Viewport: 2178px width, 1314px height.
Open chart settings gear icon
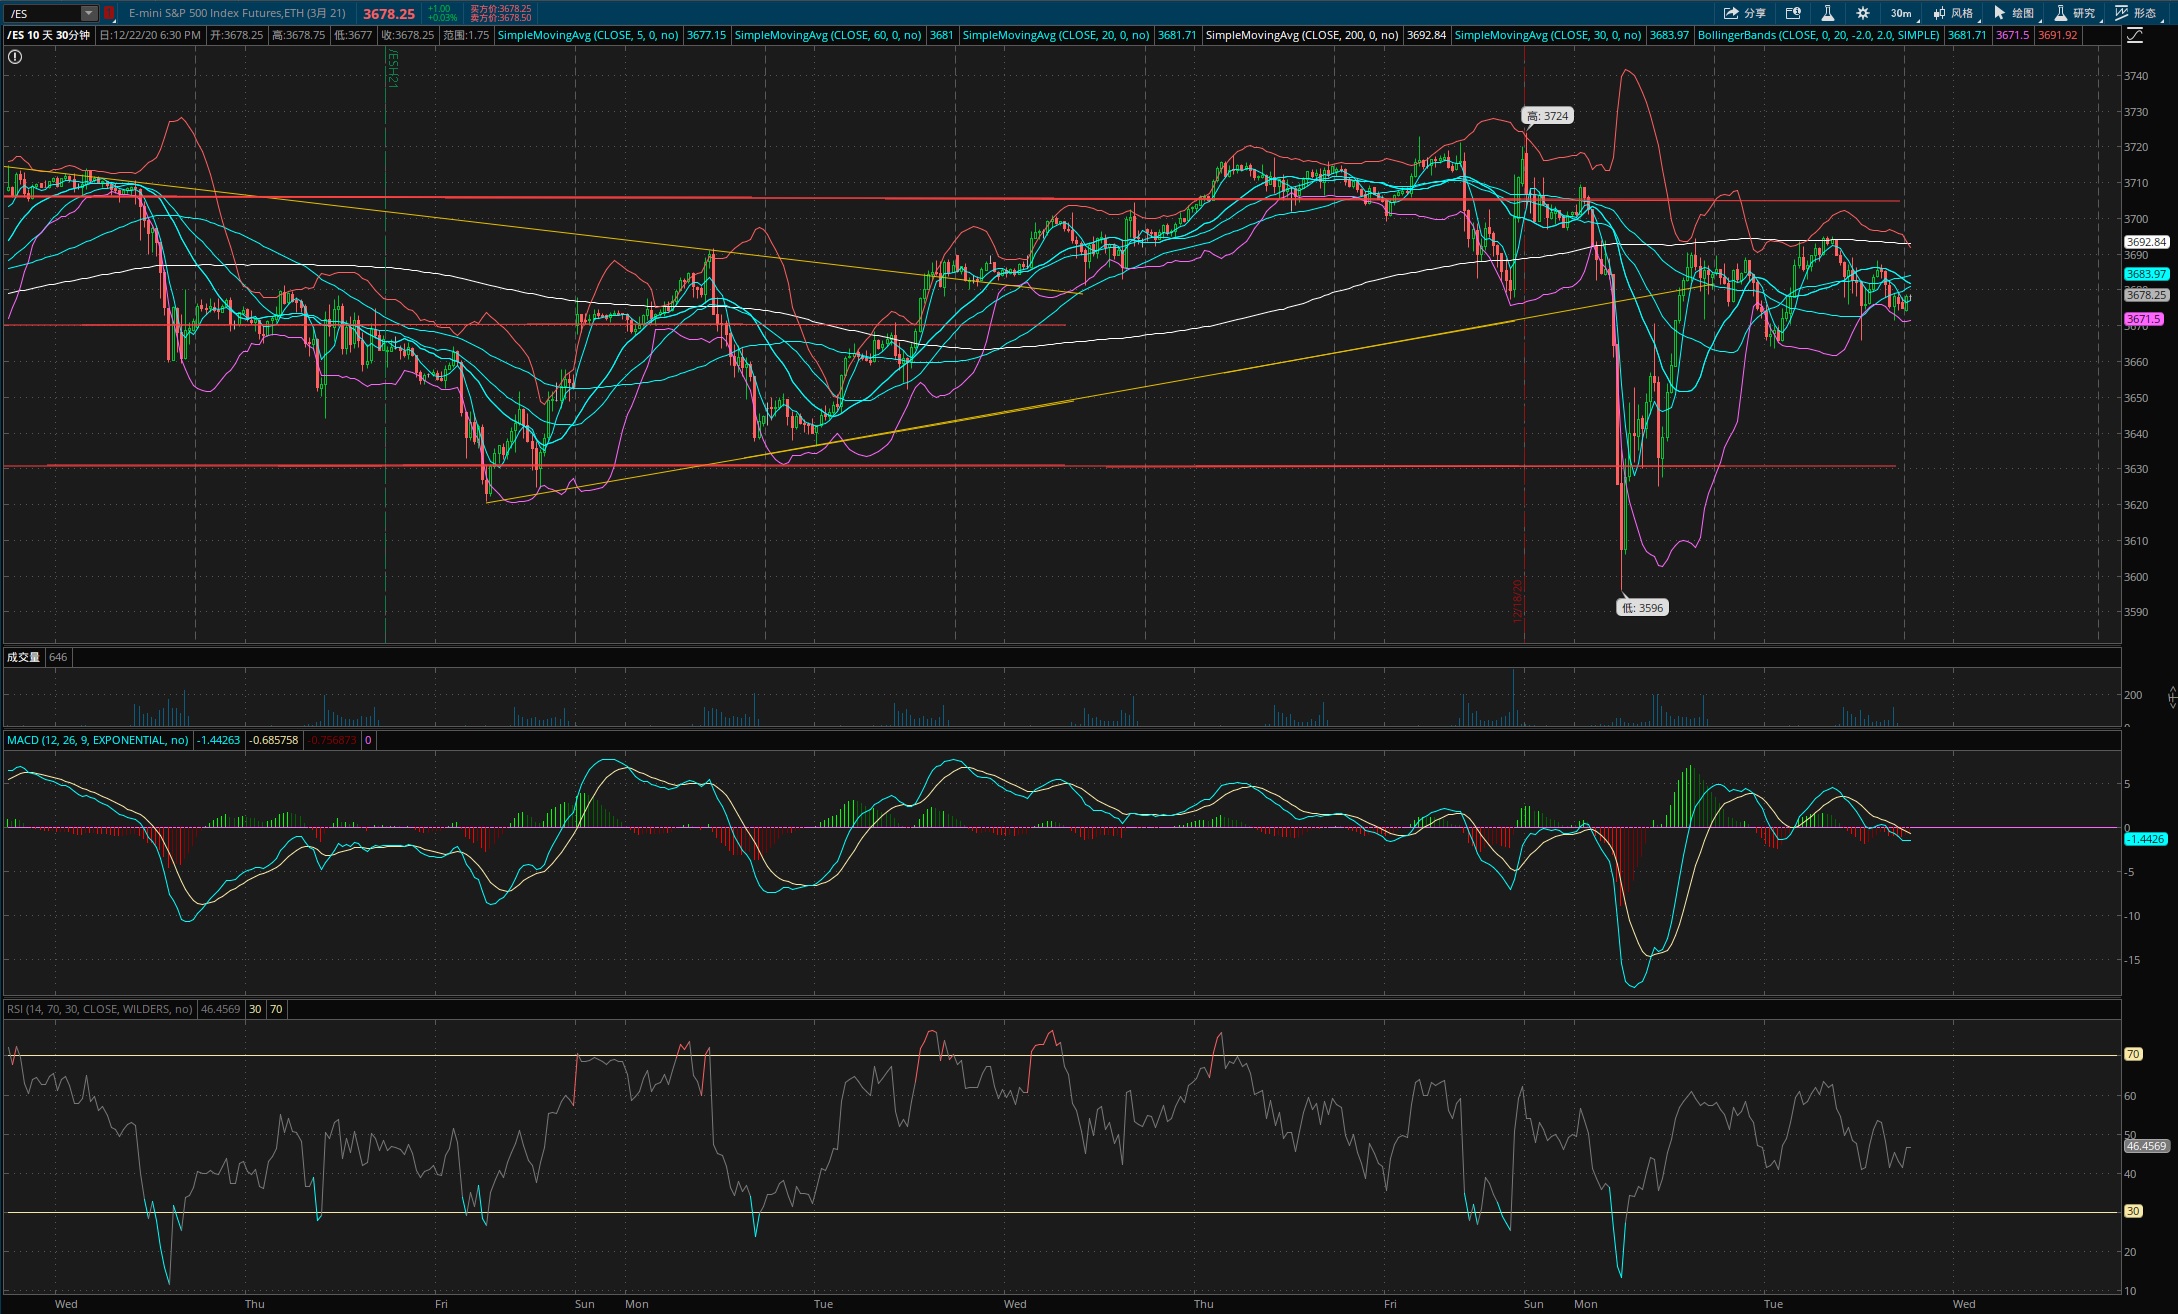click(1863, 13)
